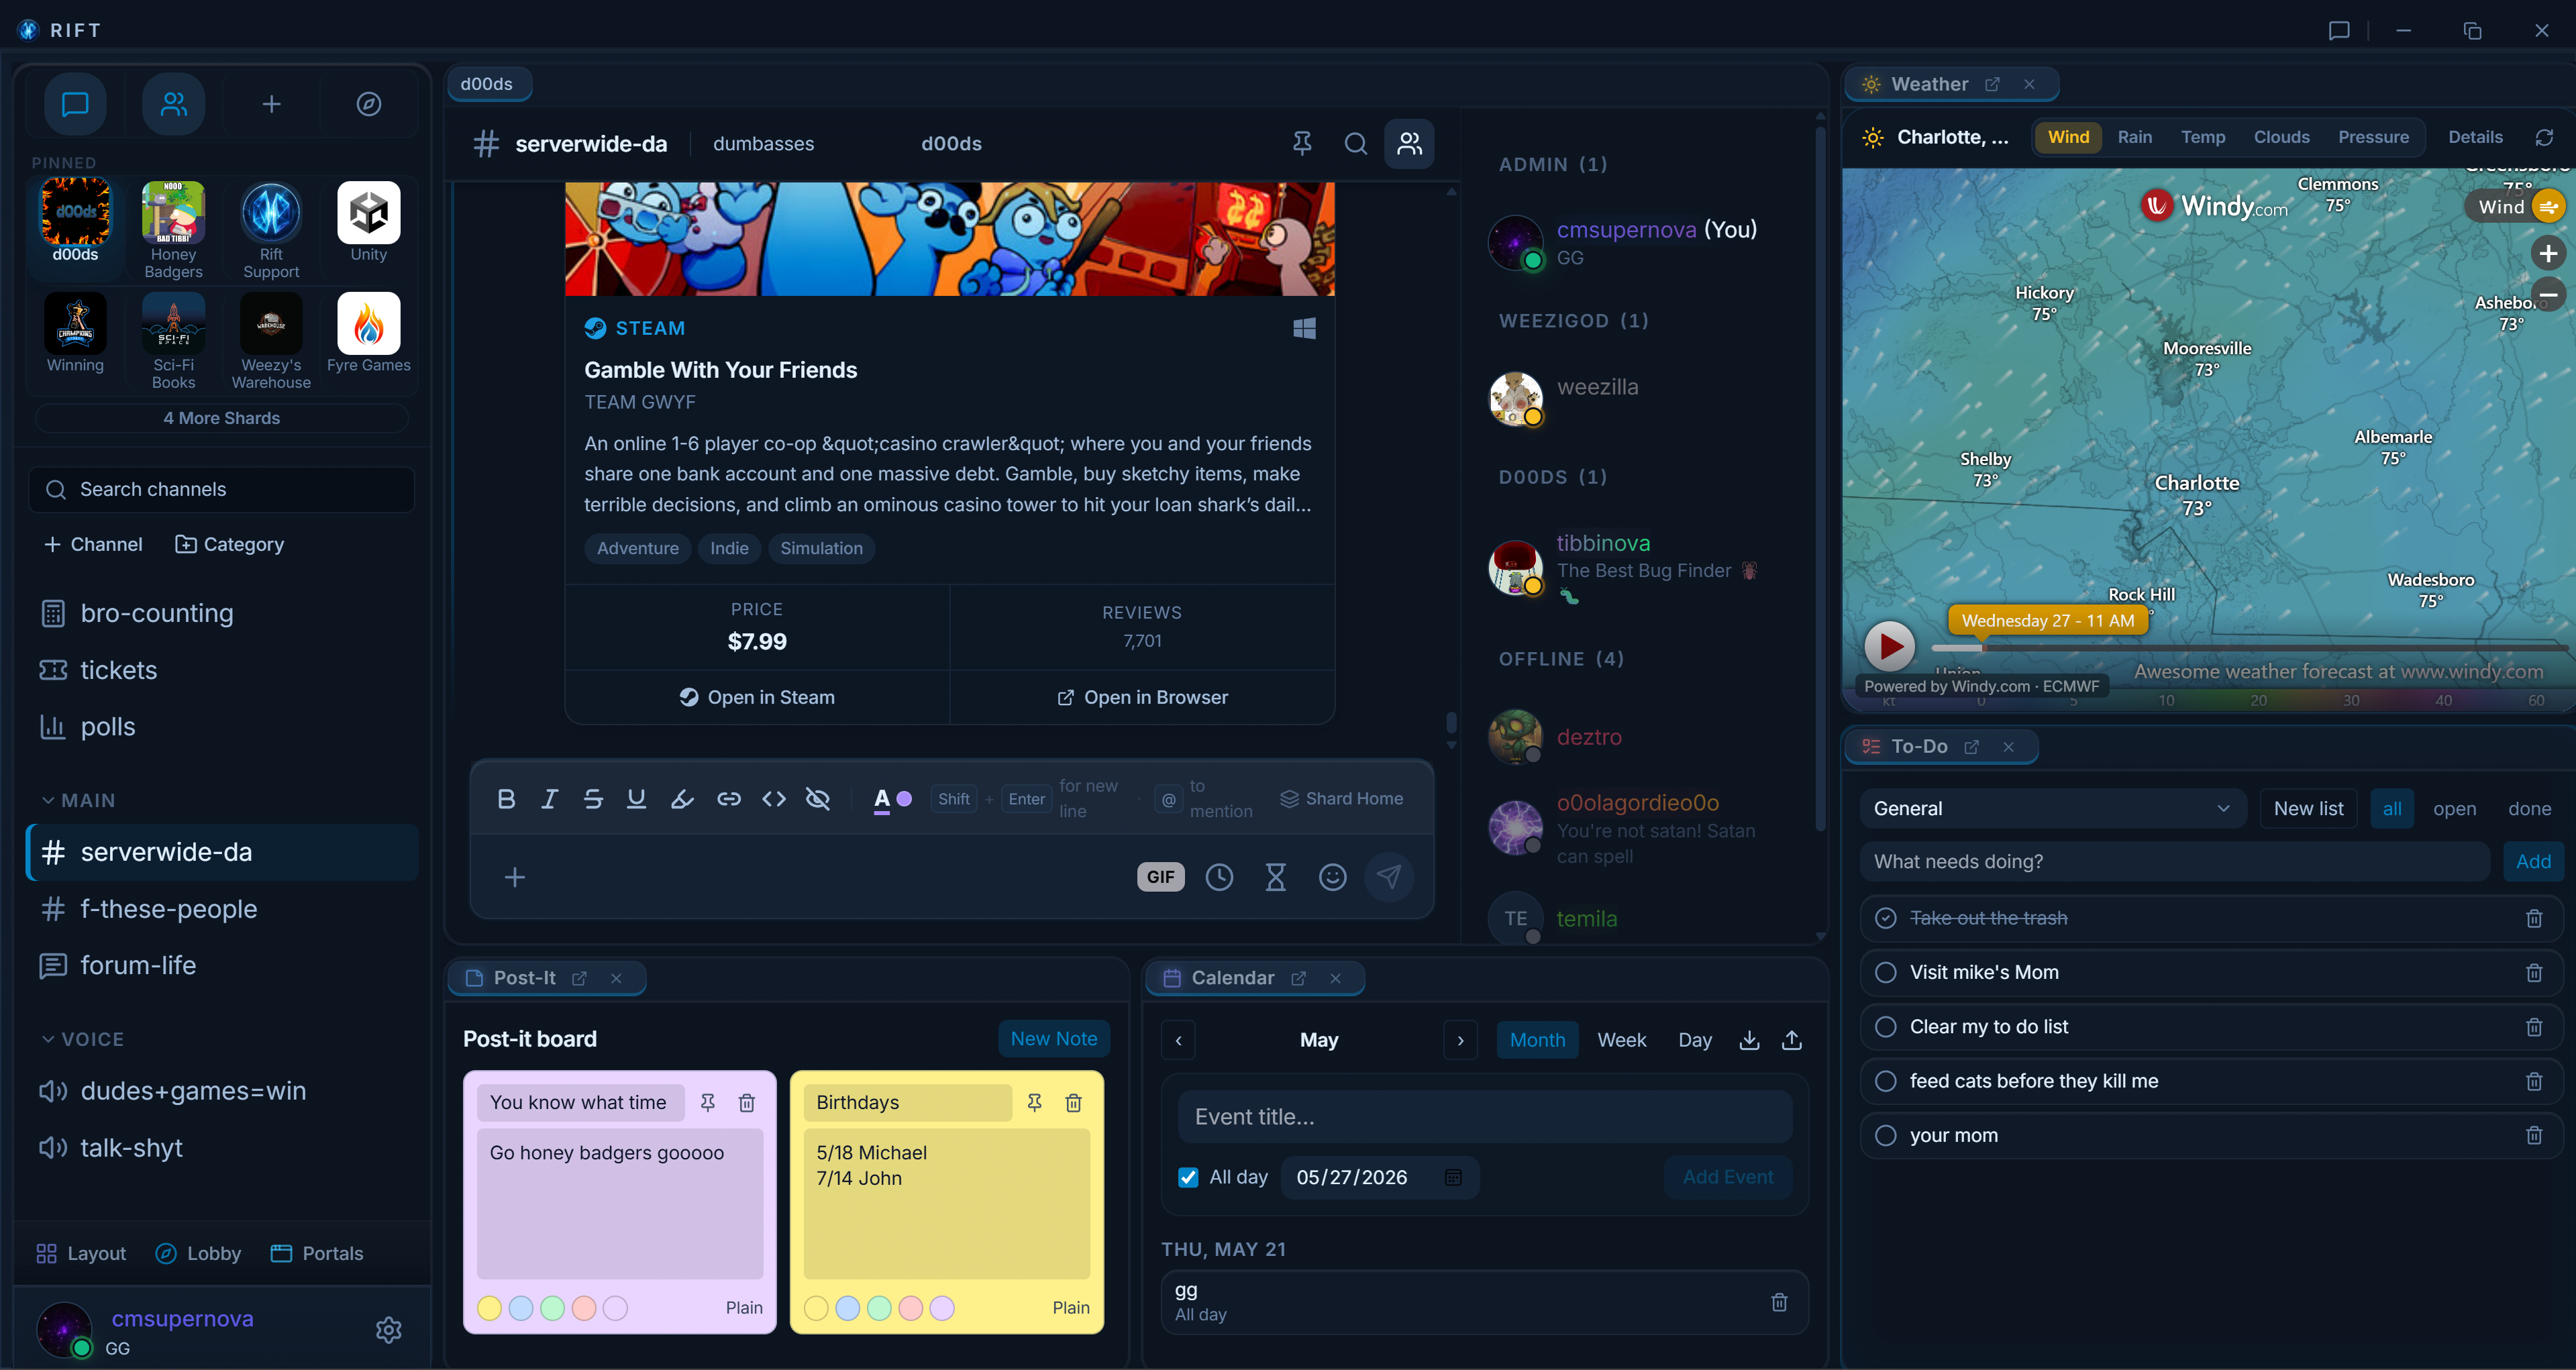Check off 'feed cats before they kill me'
2576x1370 pixels.
[x=1885, y=1081]
